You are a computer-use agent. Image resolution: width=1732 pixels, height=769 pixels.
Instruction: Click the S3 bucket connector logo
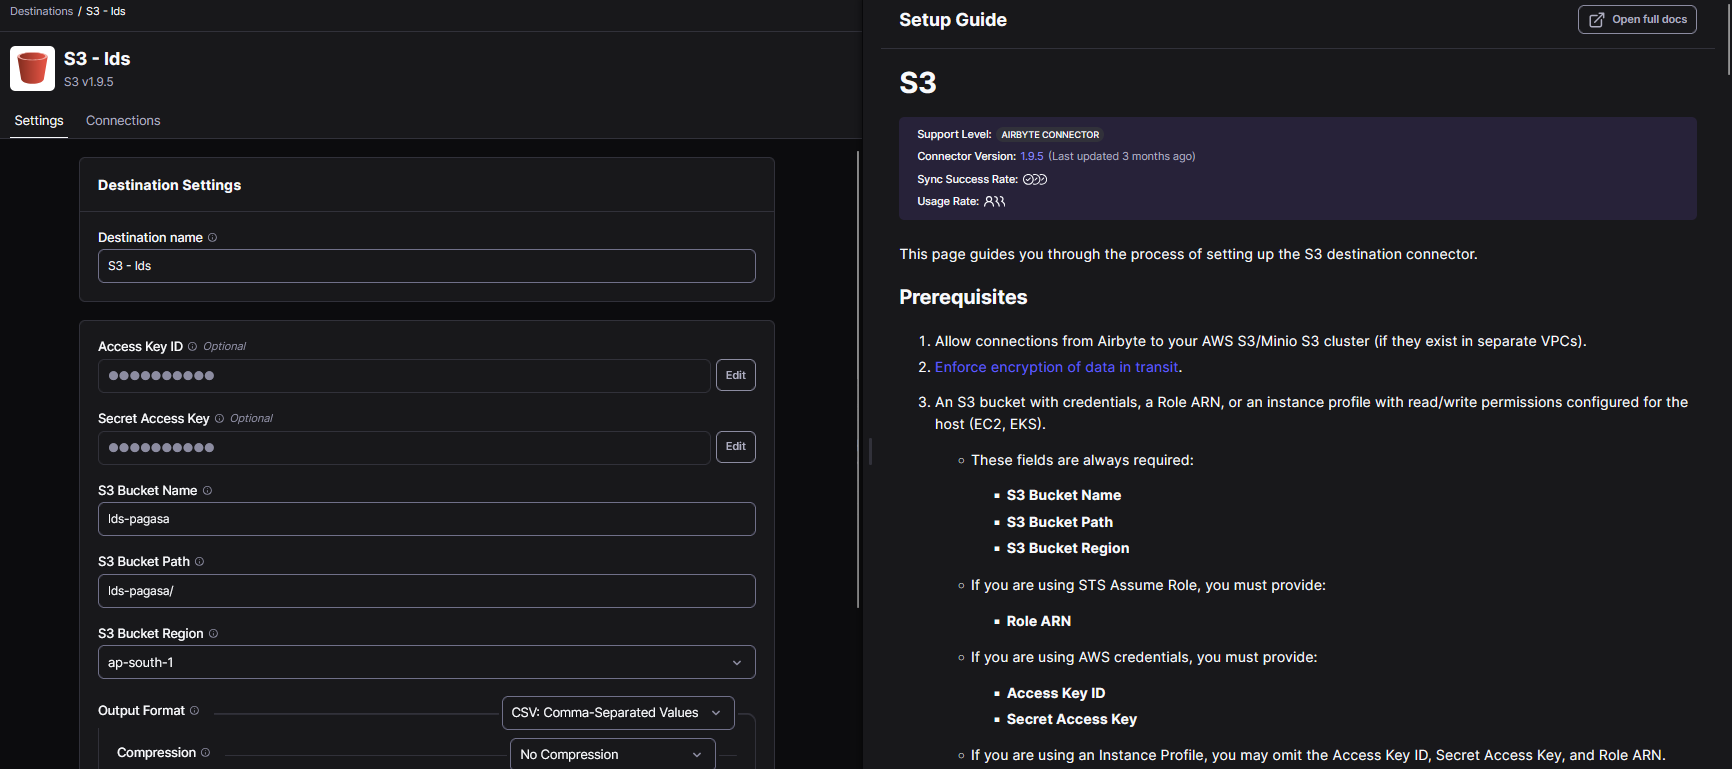tap(32, 68)
